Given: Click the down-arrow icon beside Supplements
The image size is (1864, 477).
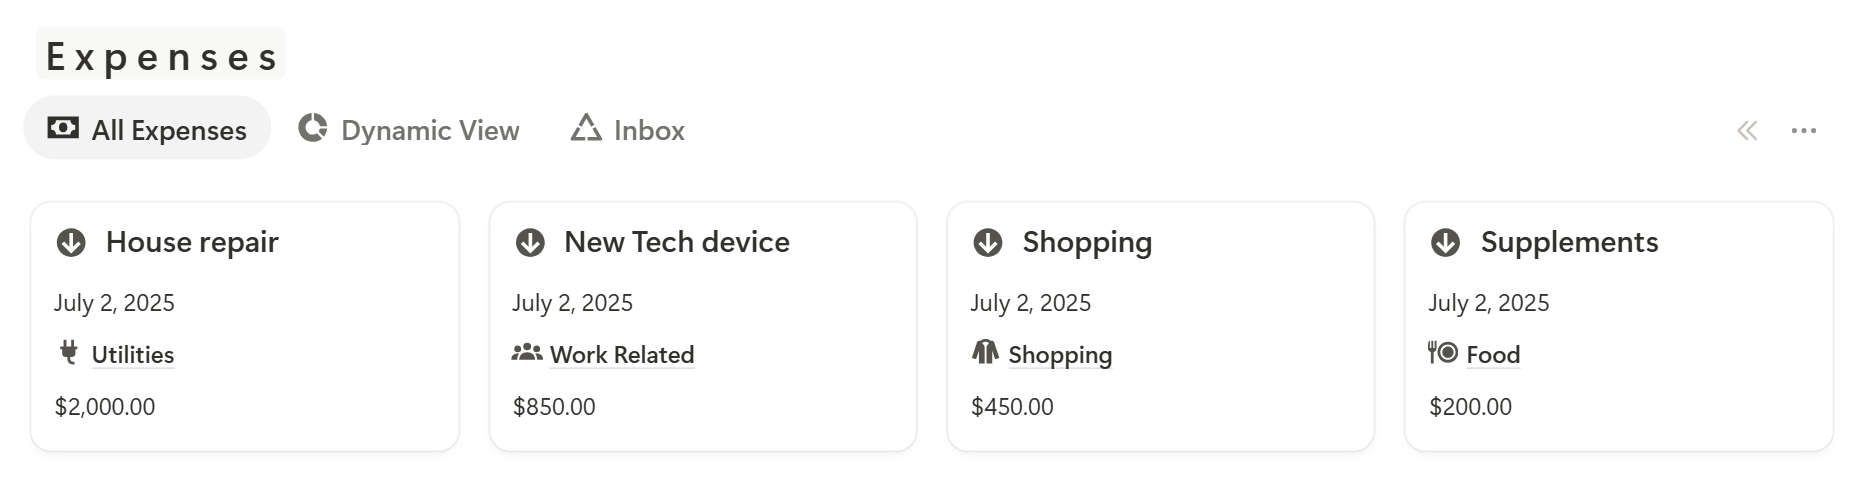Looking at the screenshot, I should click(x=1446, y=242).
